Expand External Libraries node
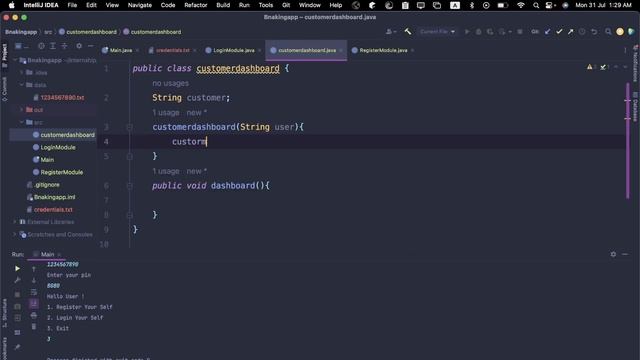 click(15, 222)
